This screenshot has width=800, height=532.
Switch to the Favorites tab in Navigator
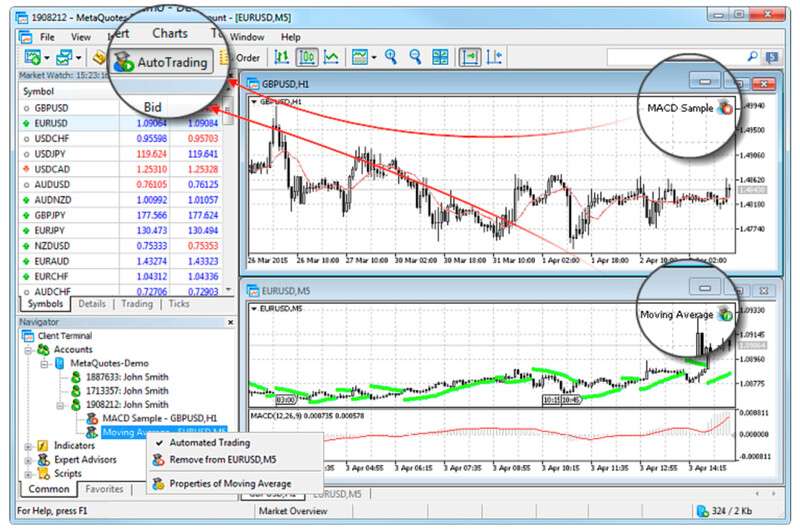[104, 489]
